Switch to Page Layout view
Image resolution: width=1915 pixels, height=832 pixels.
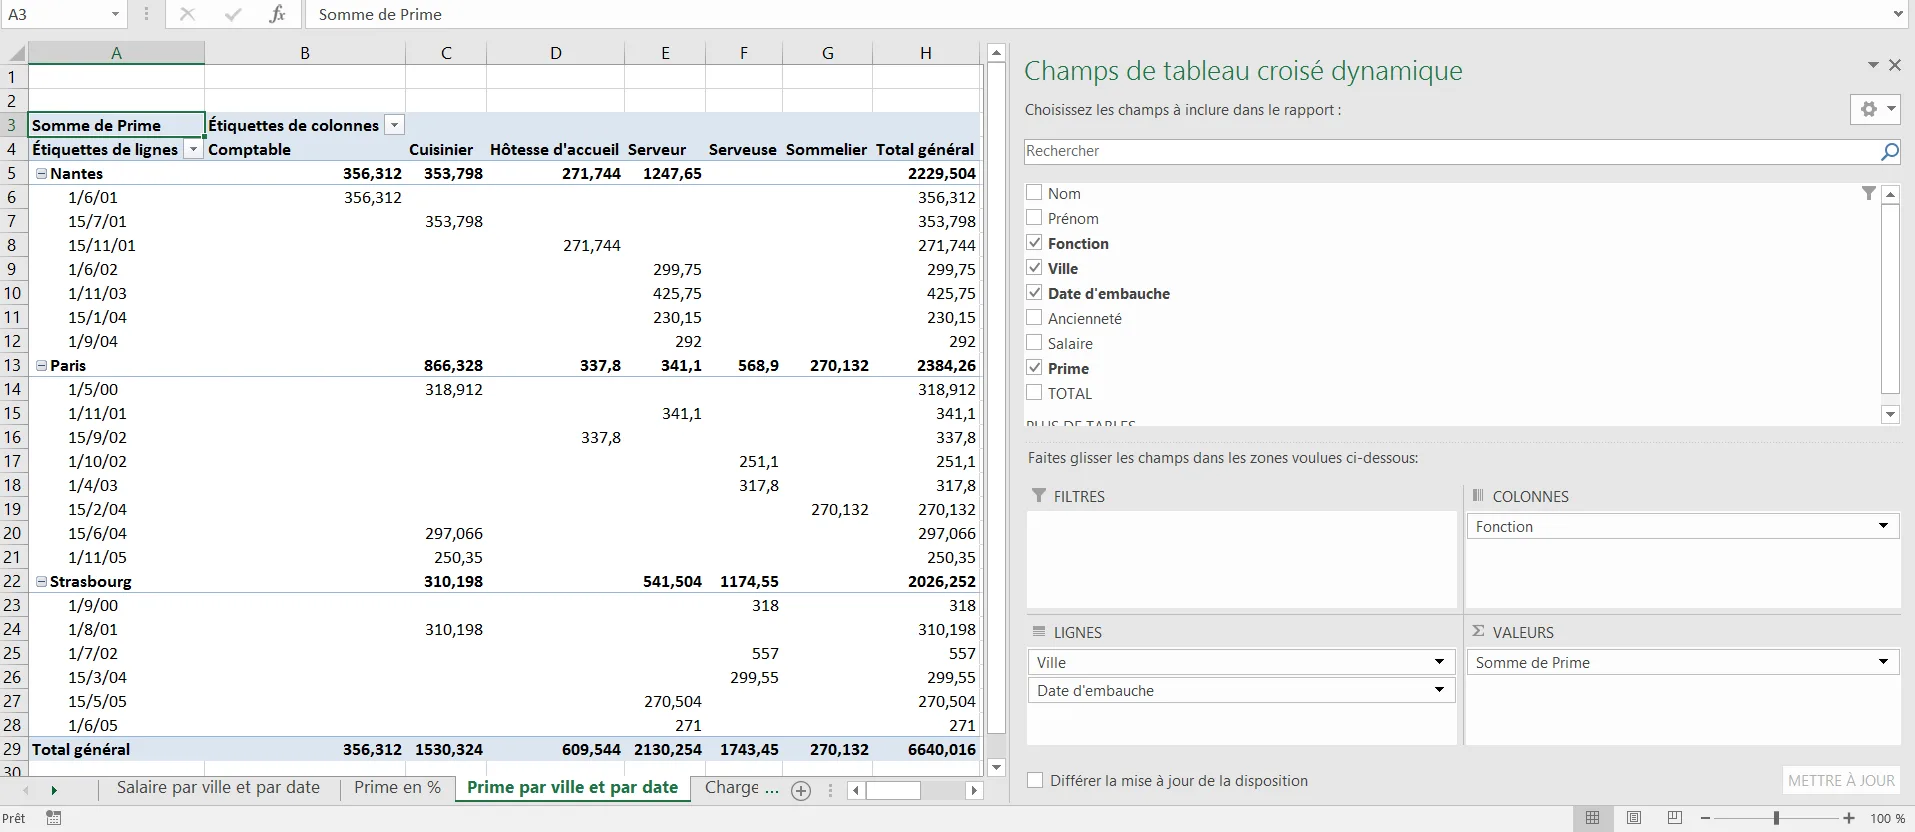tap(1634, 818)
